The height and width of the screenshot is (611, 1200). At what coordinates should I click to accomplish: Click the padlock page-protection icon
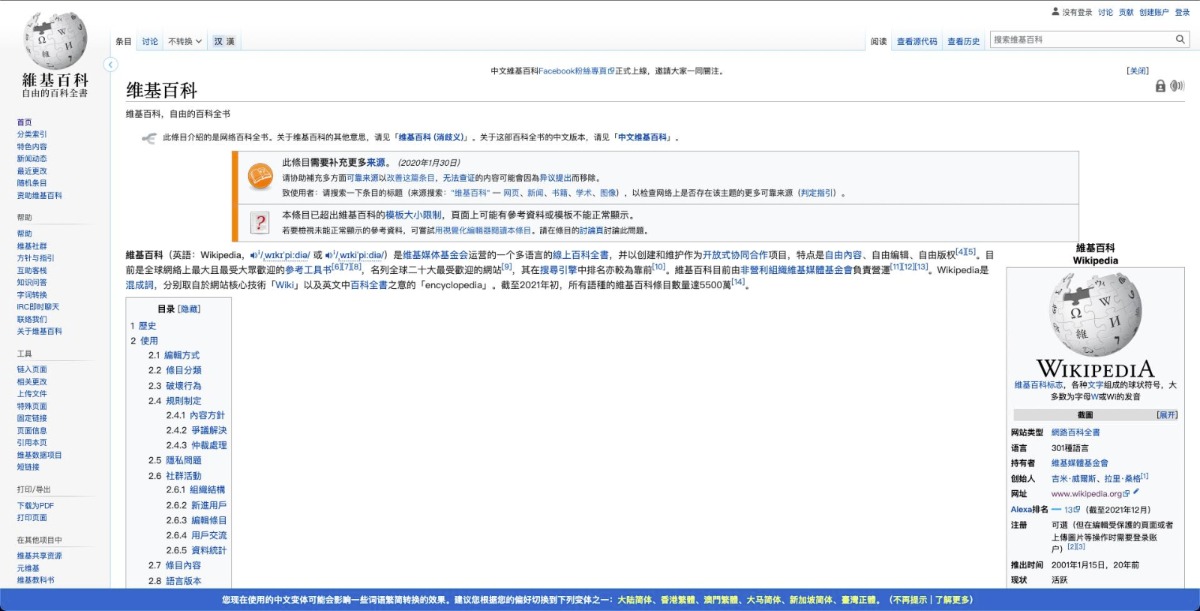click(1160, 86)
